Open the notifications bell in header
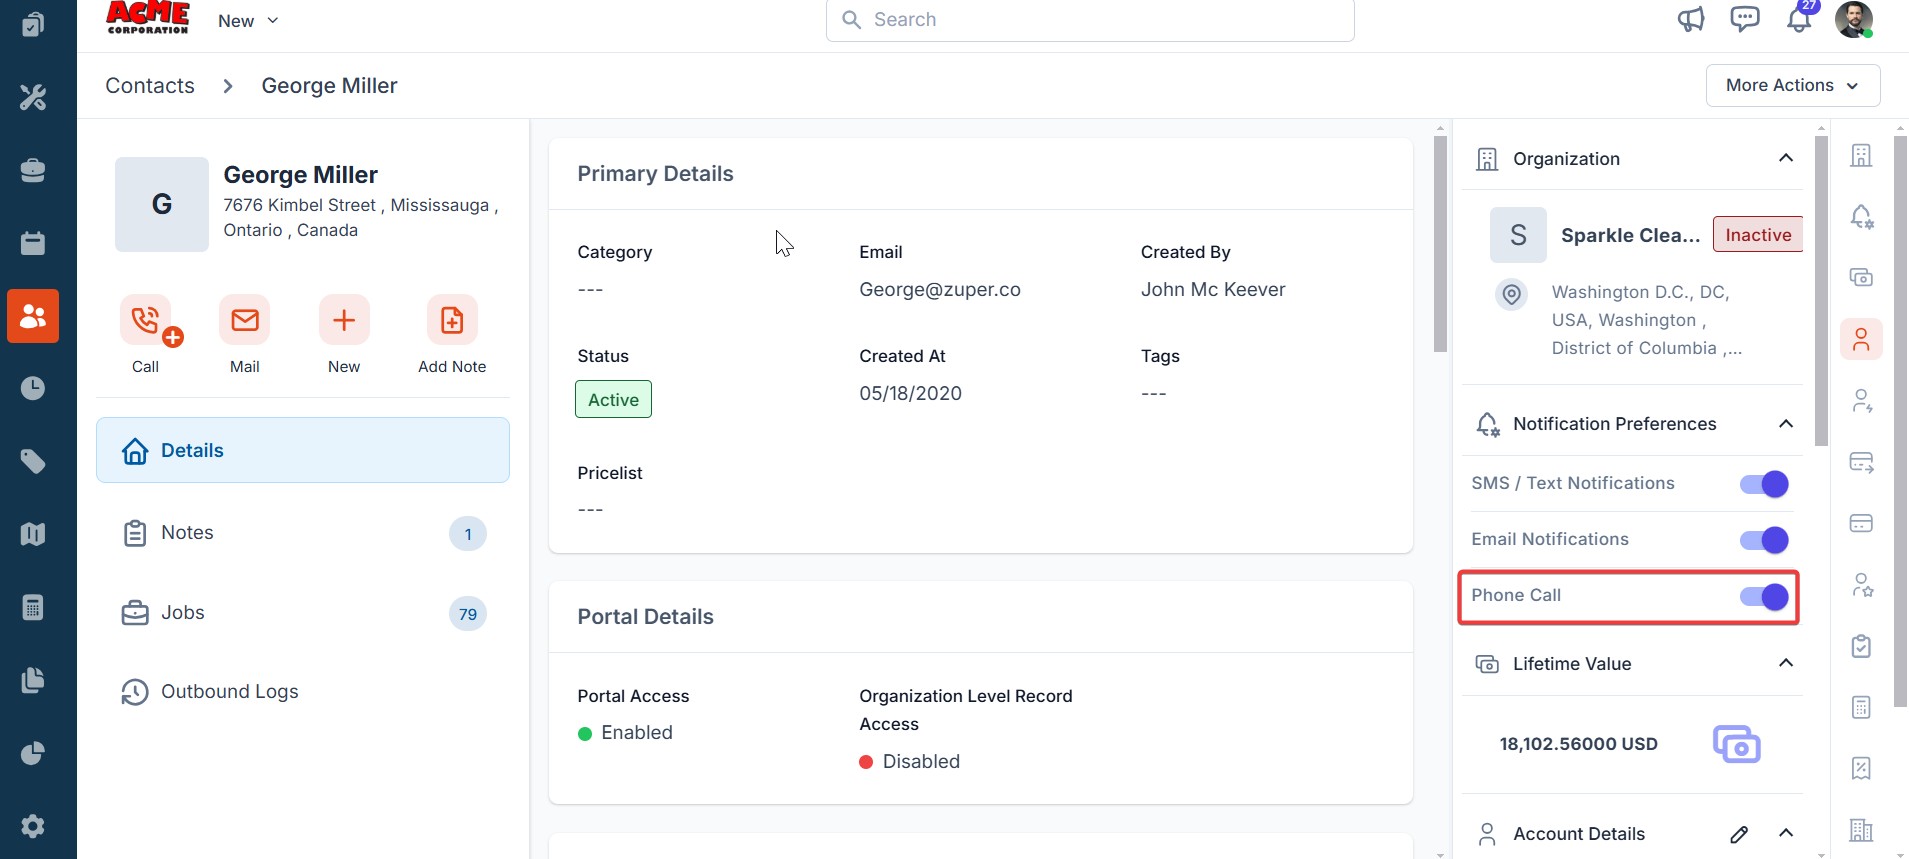 [x=1799, y=20]
